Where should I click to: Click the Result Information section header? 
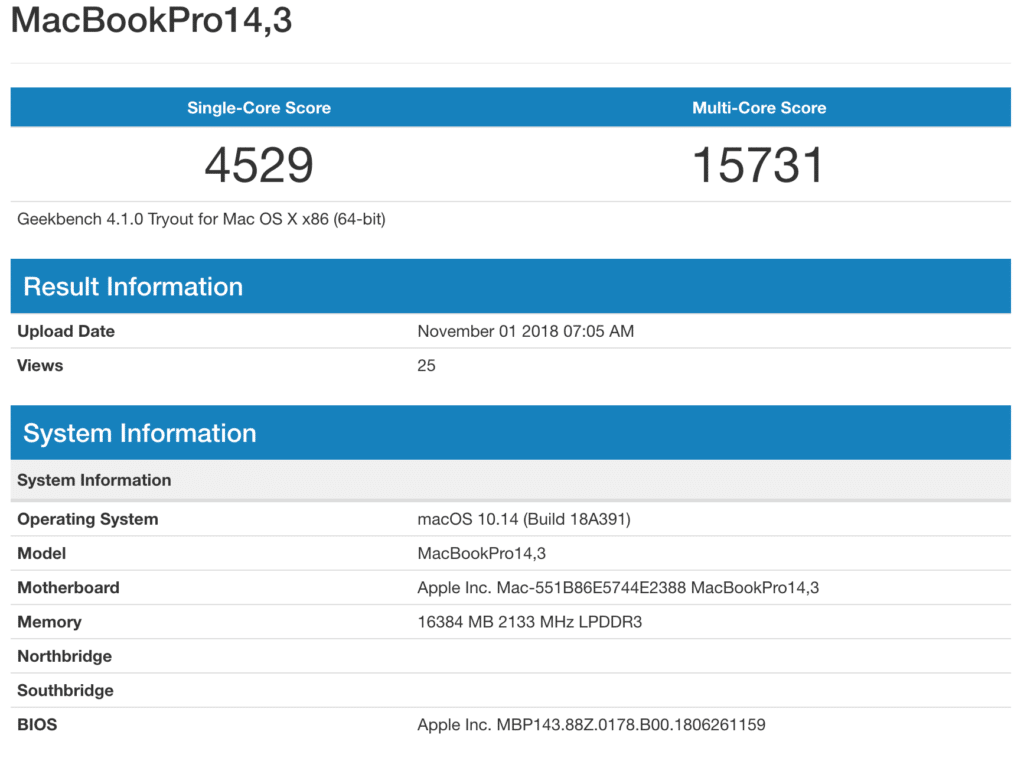pos(133,287)
